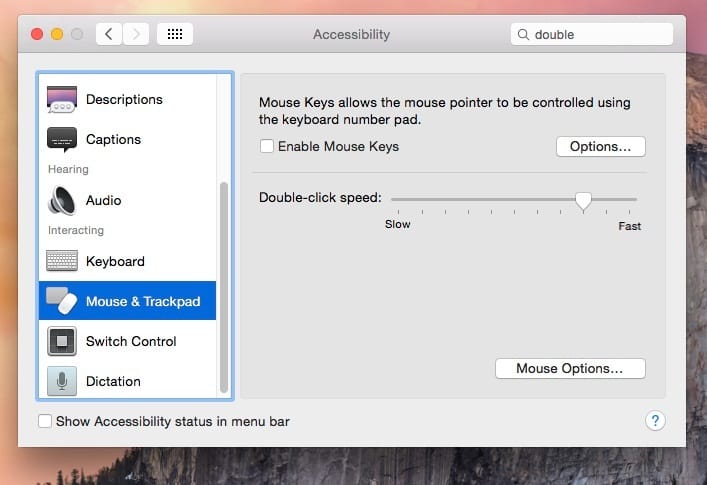The image size is (707, 485).
Task: Select Captions in the sidebar list
Action: click(128, 139)
